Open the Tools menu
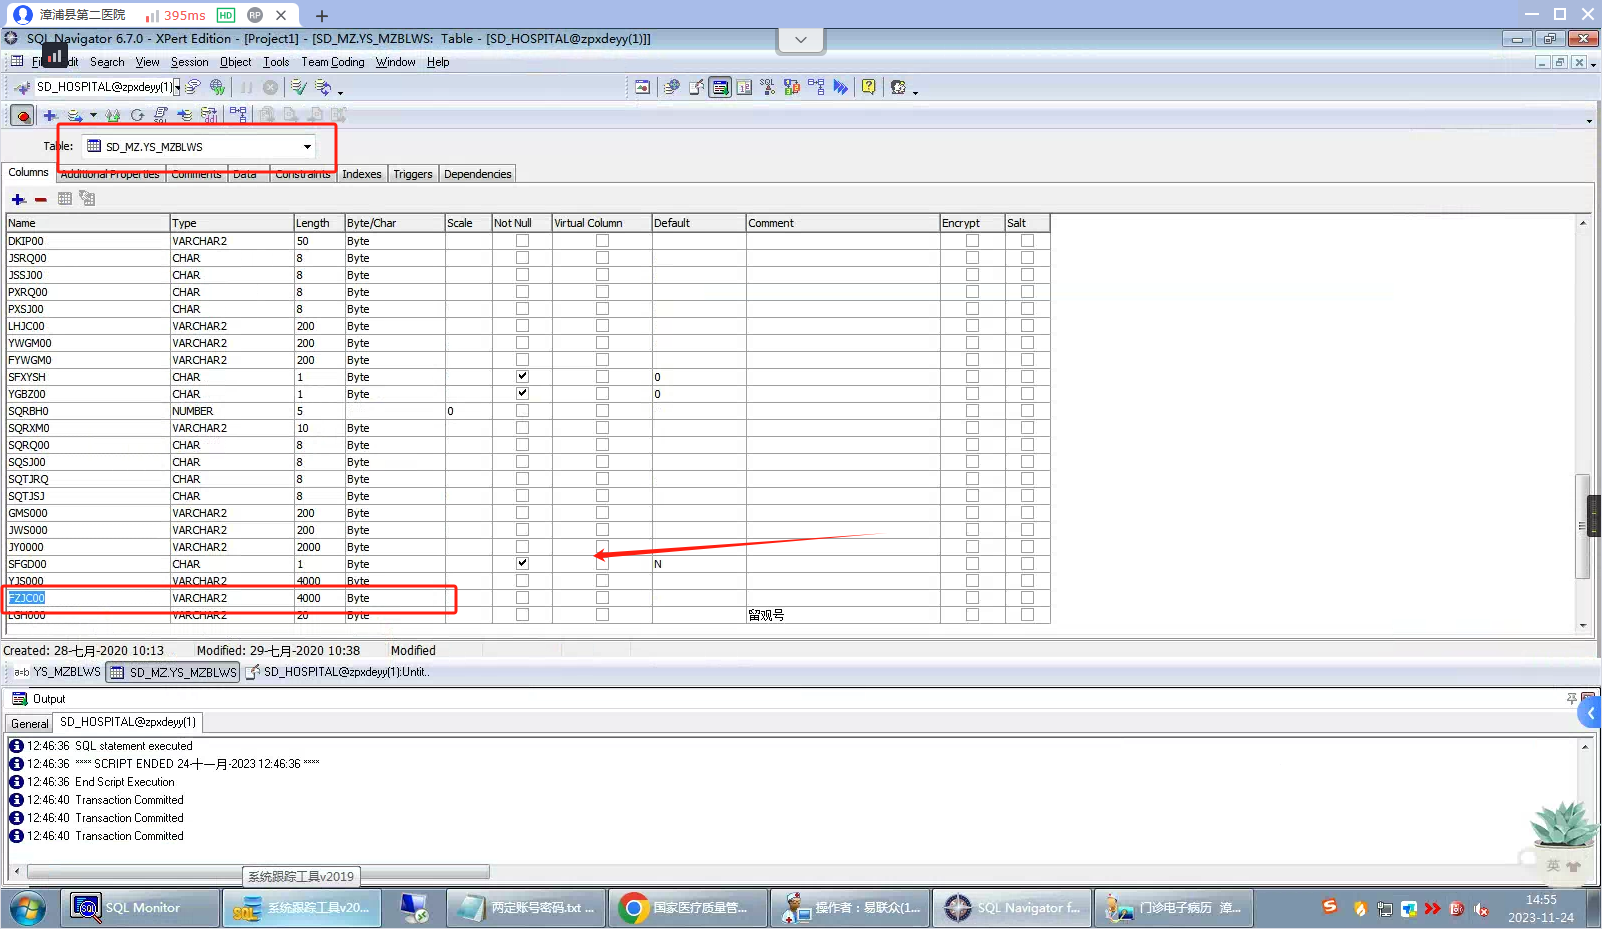1602x929 pixels. [276, 62]
